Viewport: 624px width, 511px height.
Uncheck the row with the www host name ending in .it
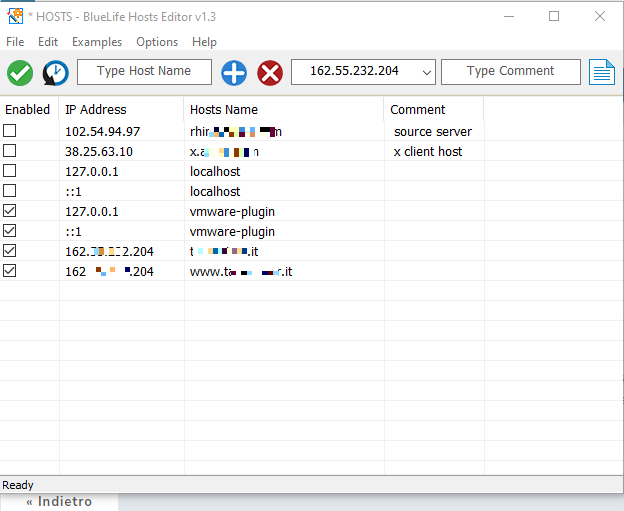point(10,270)
